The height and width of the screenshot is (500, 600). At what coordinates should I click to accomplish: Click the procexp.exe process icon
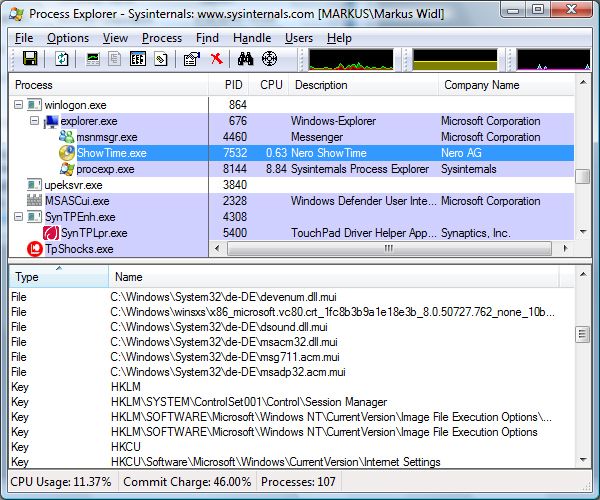67,169
